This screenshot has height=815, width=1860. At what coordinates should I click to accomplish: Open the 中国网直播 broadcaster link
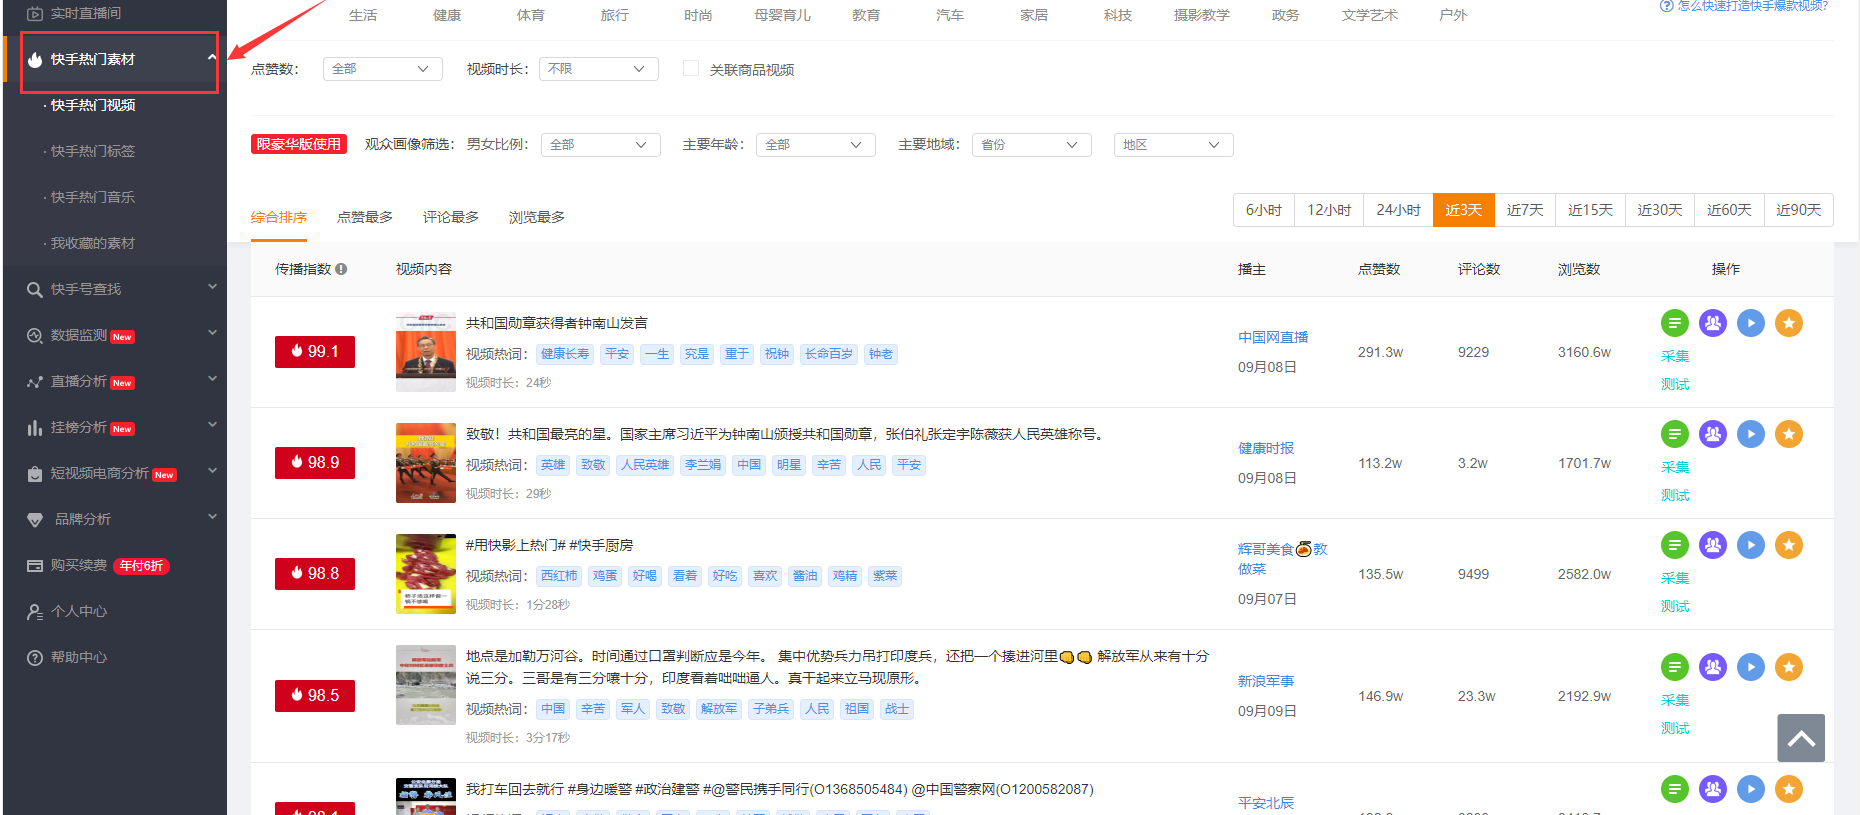click(1273, 337)
